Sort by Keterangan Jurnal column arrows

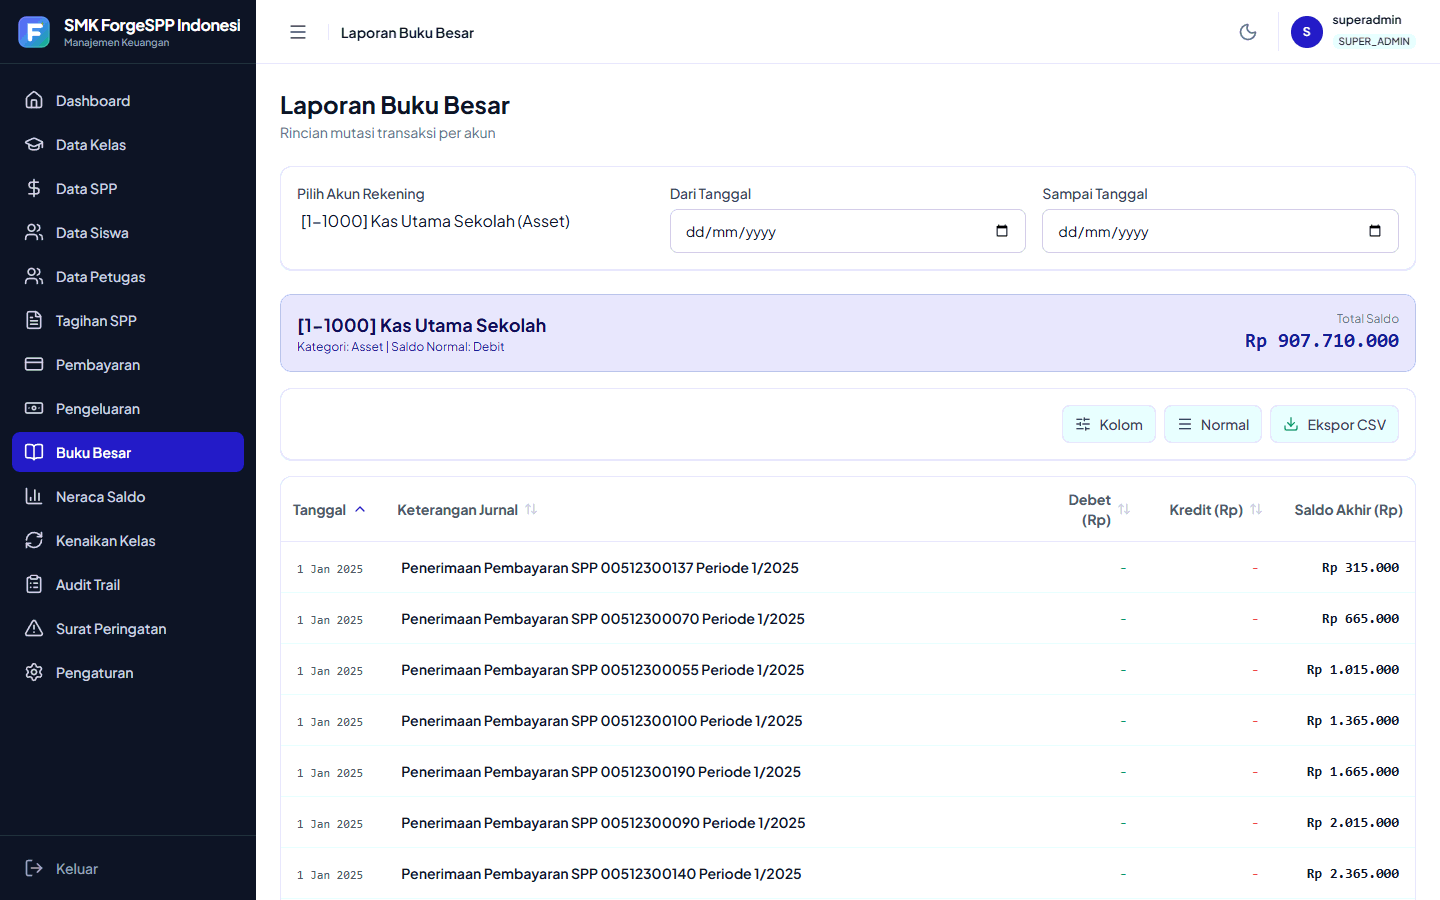click(531, 509)
